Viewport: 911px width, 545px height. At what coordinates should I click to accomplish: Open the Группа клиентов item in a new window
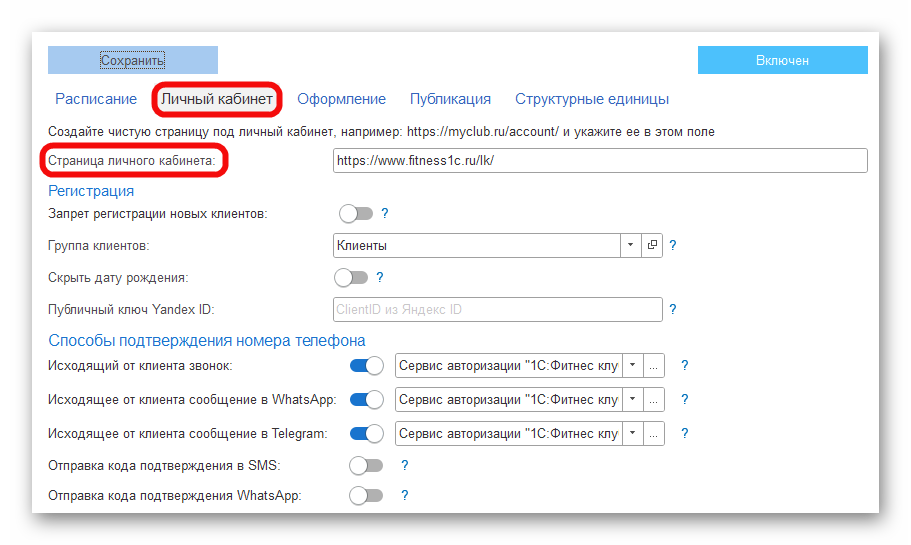pyautogui.click(x=652, y=246)
